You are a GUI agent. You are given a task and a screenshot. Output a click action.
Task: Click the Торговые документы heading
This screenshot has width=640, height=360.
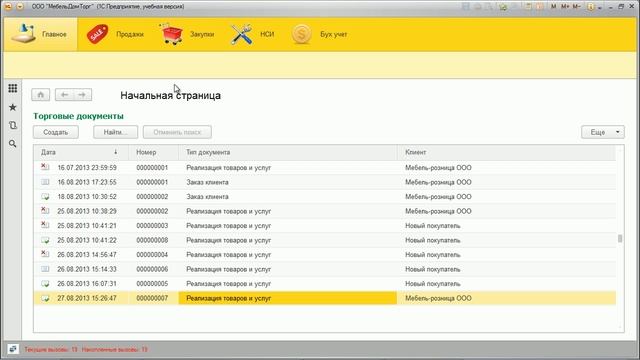(78, 116)
